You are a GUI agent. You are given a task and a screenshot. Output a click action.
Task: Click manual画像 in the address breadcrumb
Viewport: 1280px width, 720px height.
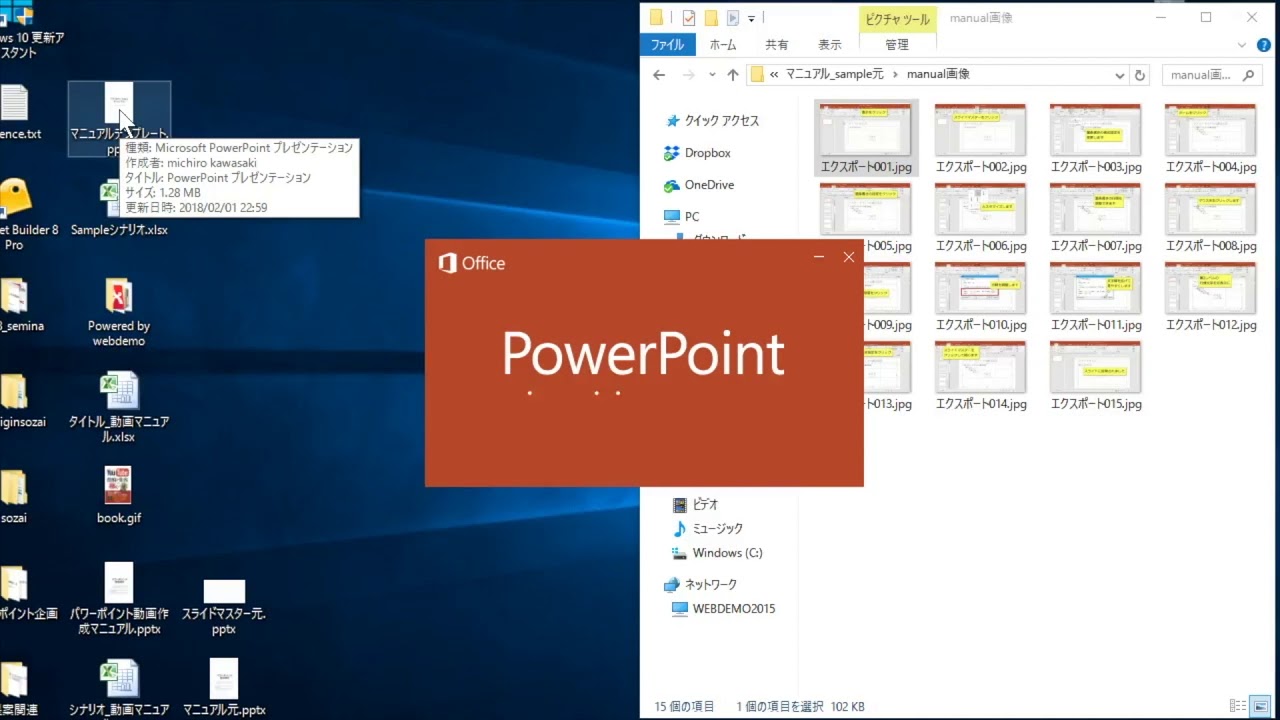[x=938, y=74]
